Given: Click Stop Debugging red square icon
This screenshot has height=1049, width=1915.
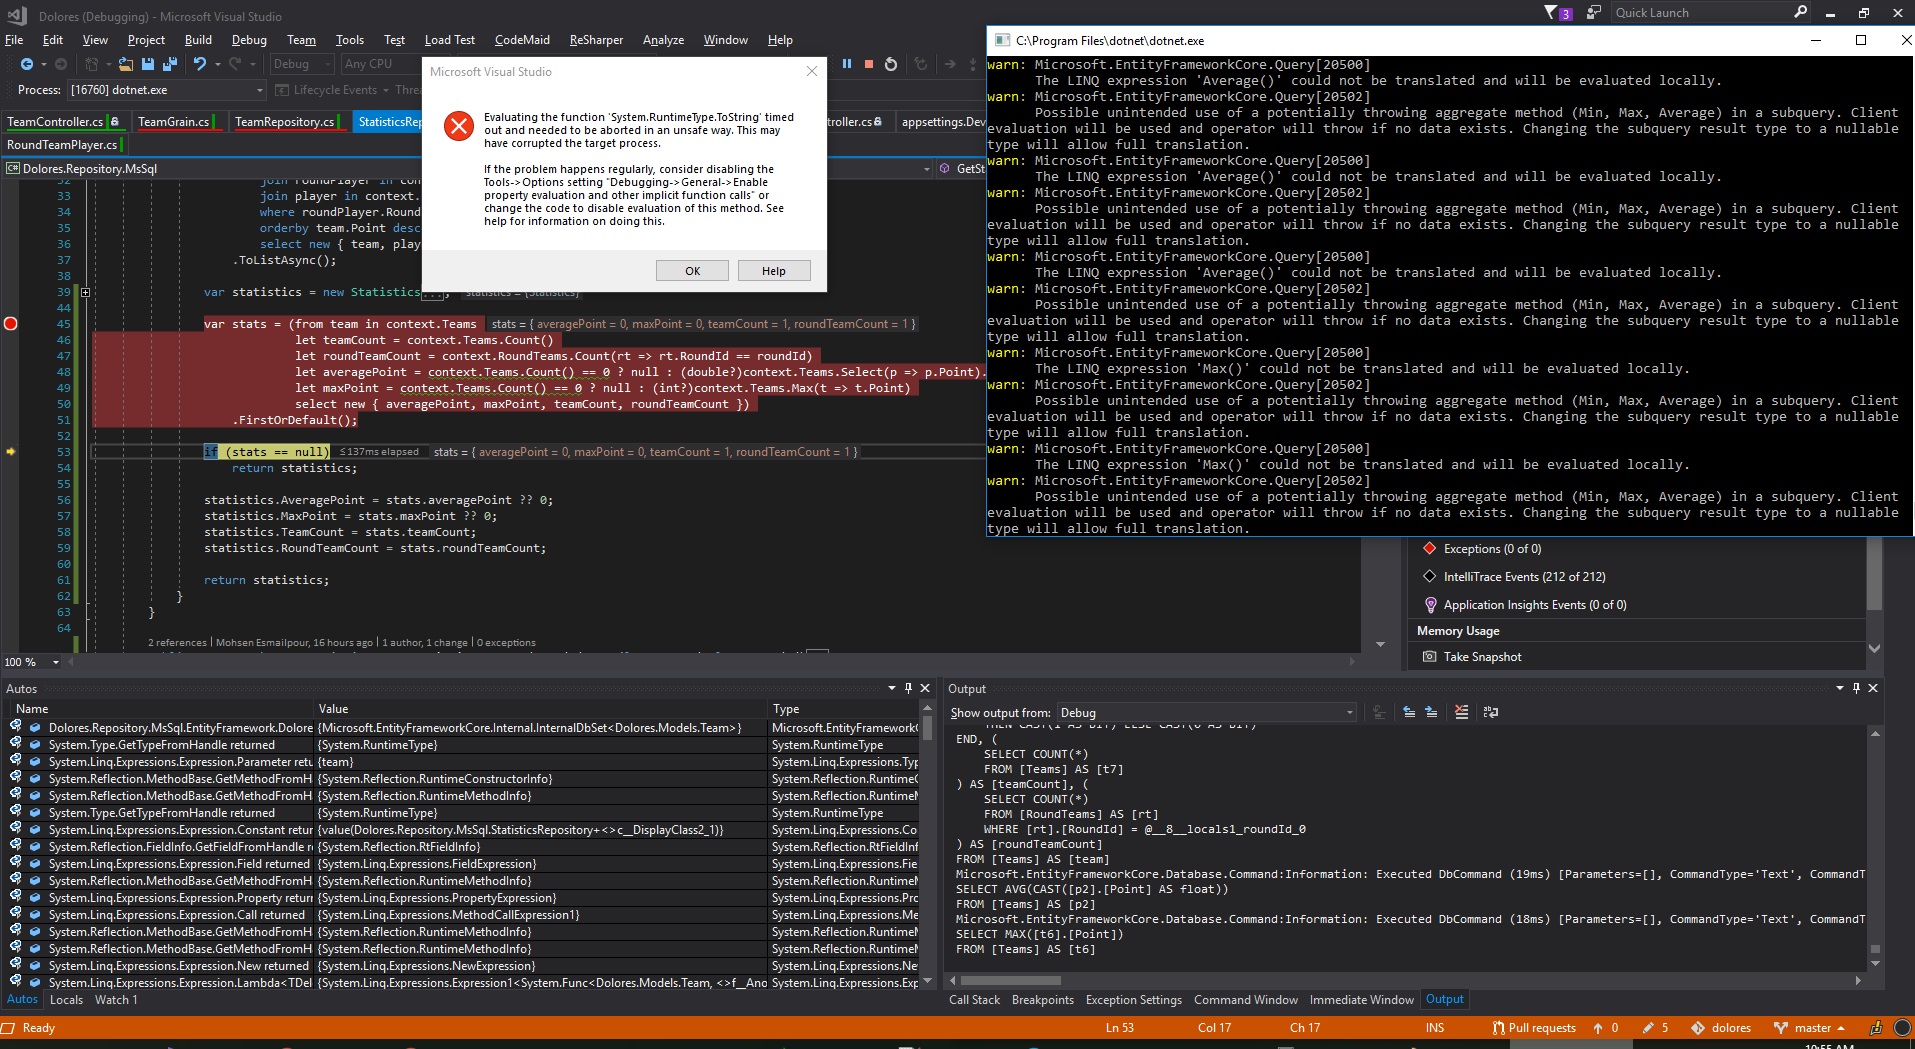Looking at the screenshot, I should point(869,64).
